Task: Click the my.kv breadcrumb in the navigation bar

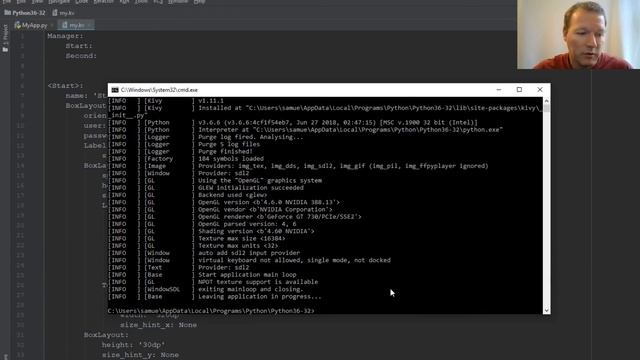Action: pos(64,13)
